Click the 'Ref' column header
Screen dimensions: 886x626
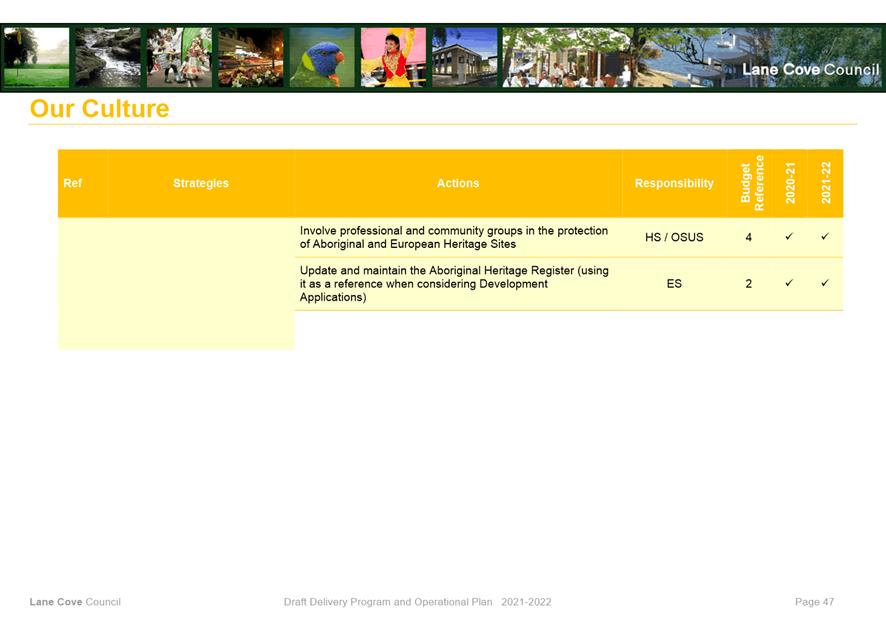[x=73, y=183]
